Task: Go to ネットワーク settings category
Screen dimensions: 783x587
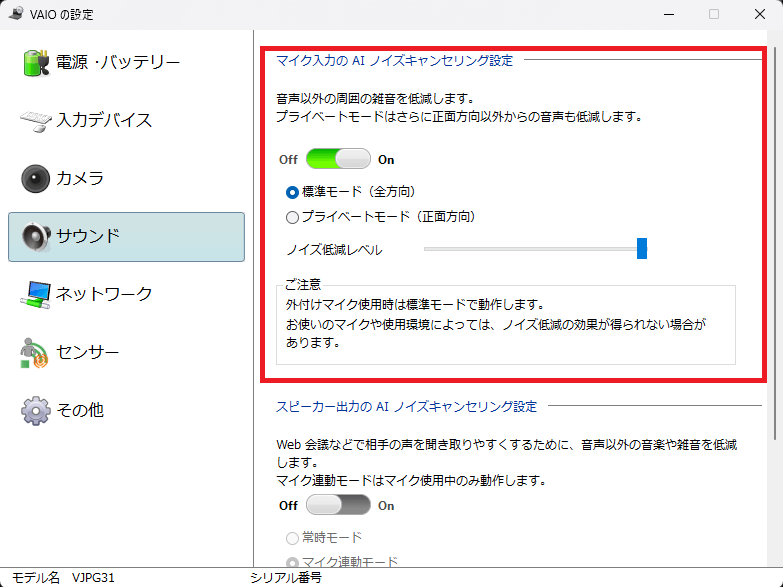Action: click(126, 295)
